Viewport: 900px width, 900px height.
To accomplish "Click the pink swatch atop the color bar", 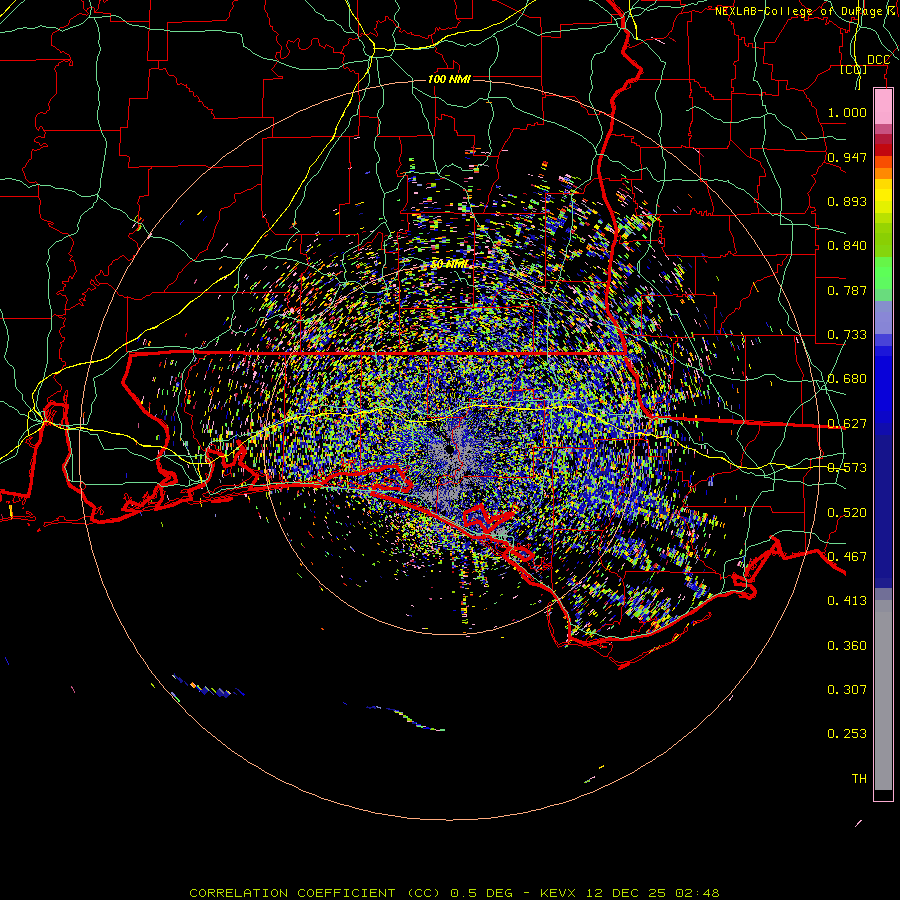I will pyautogui.click(x=883, y=107).
